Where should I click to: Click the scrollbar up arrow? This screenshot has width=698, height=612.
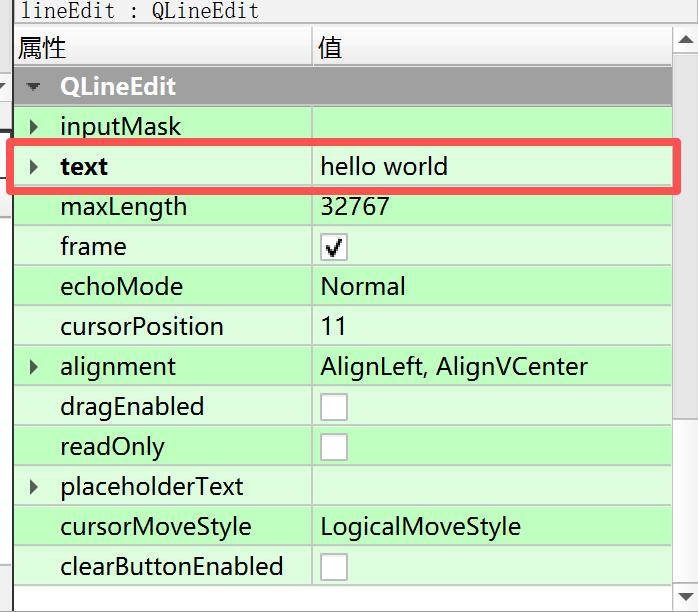tap(686, 40)
